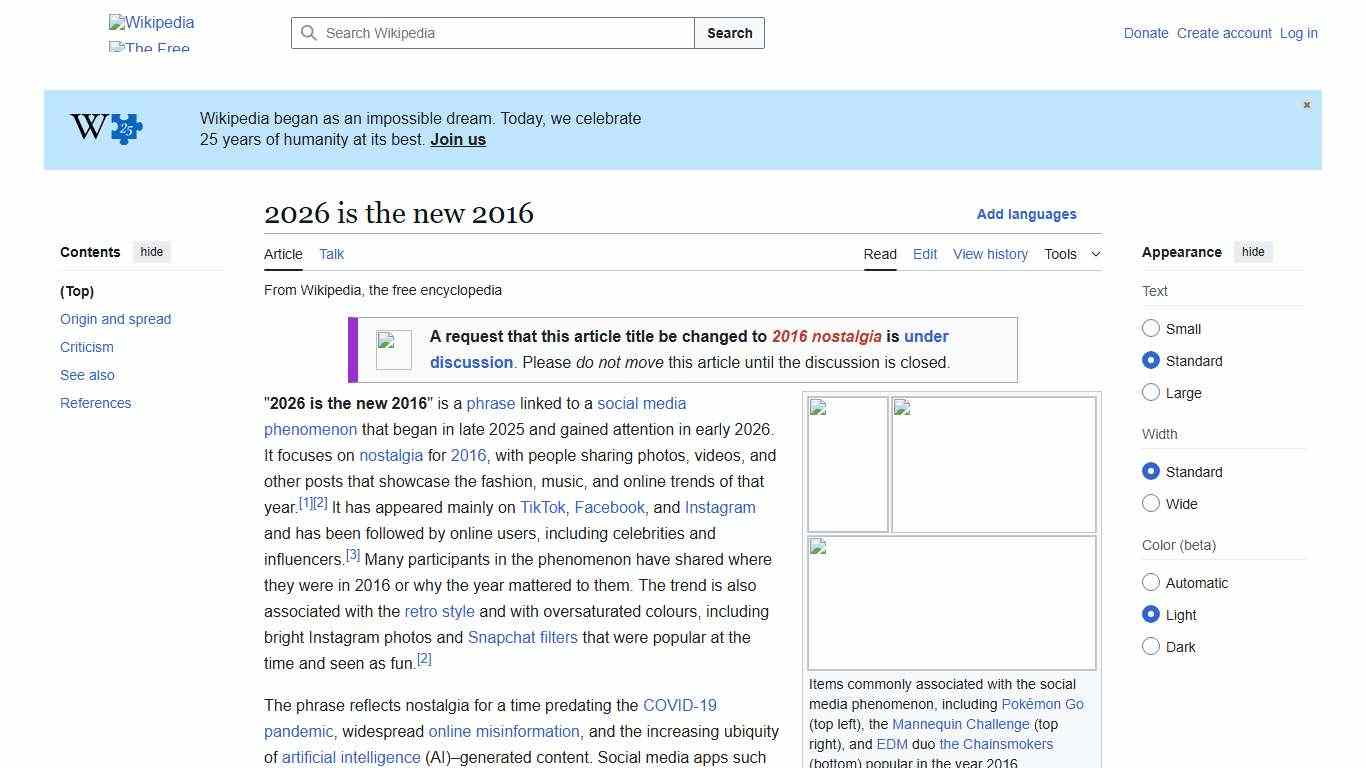This screenshot has width=1366, height=768.
Task: Dismiss the anniversary banner
Action: pos(1306,104)
